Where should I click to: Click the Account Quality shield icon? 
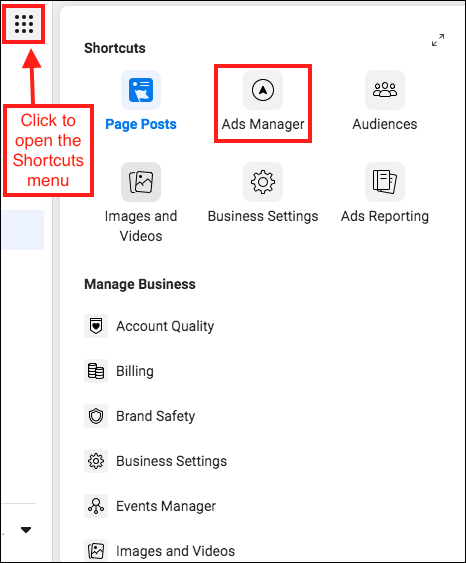[x=96, y=326]
